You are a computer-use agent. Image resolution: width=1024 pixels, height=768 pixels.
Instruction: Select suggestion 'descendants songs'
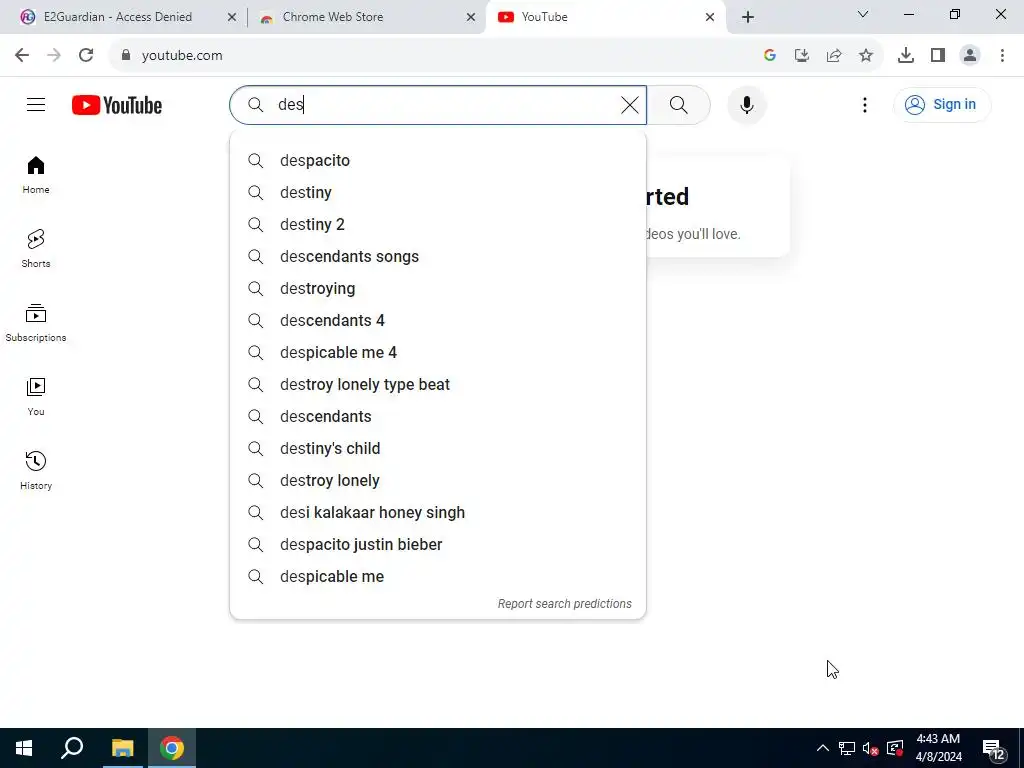tap(438, 257)
